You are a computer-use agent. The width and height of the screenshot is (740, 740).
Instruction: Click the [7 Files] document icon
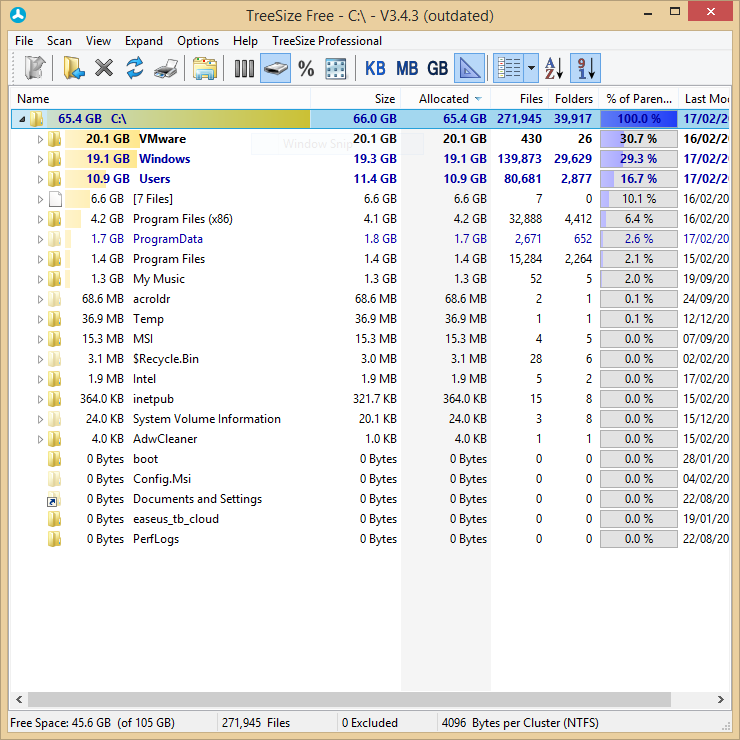pyautogui.click(x=55, y=199)
